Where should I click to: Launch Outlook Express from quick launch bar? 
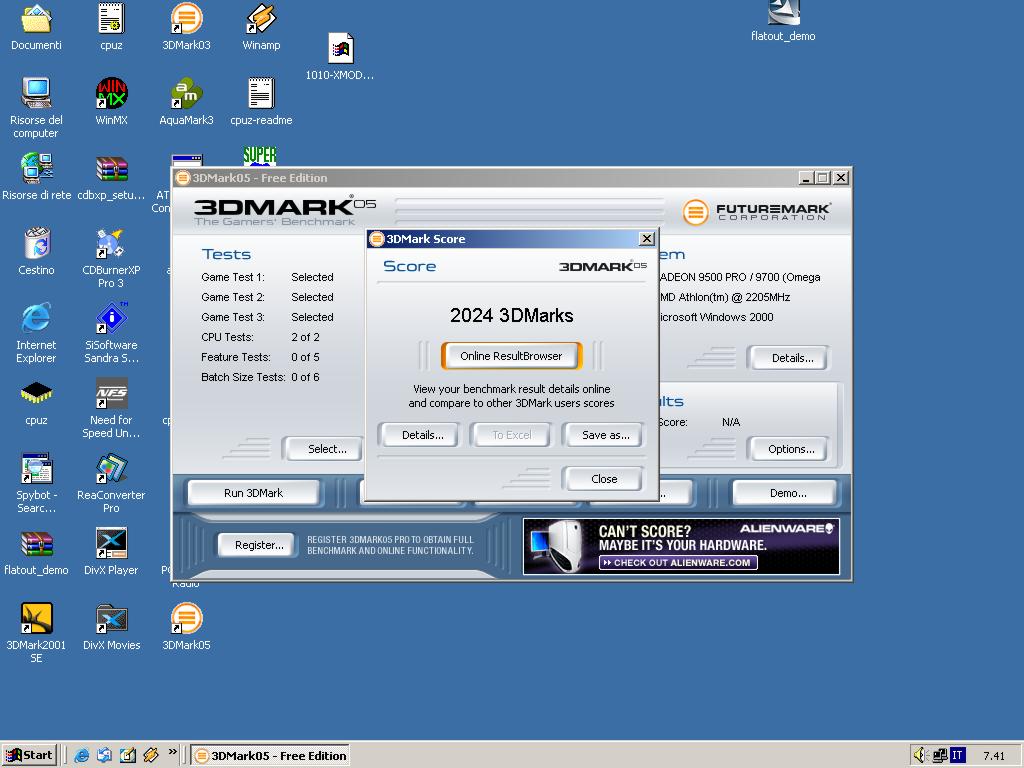[104, 756]
